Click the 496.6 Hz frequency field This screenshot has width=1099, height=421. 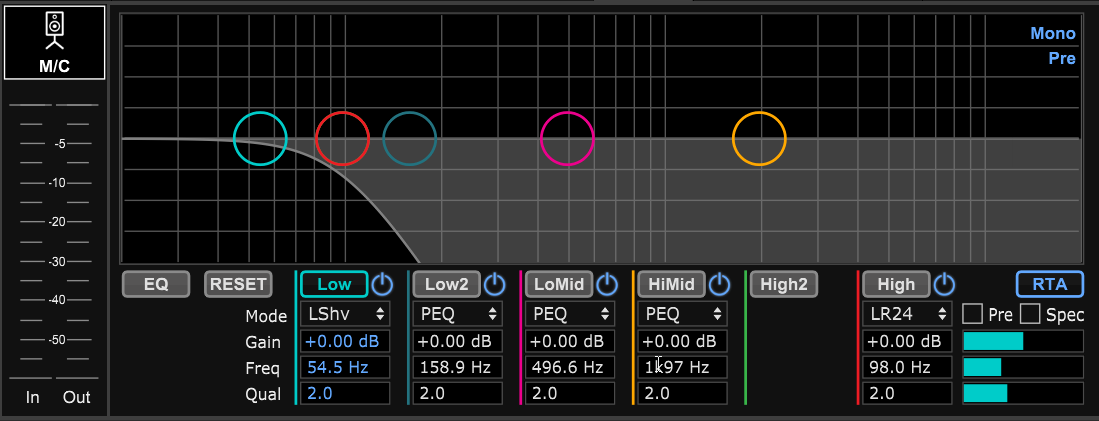(x=570, y=367)
